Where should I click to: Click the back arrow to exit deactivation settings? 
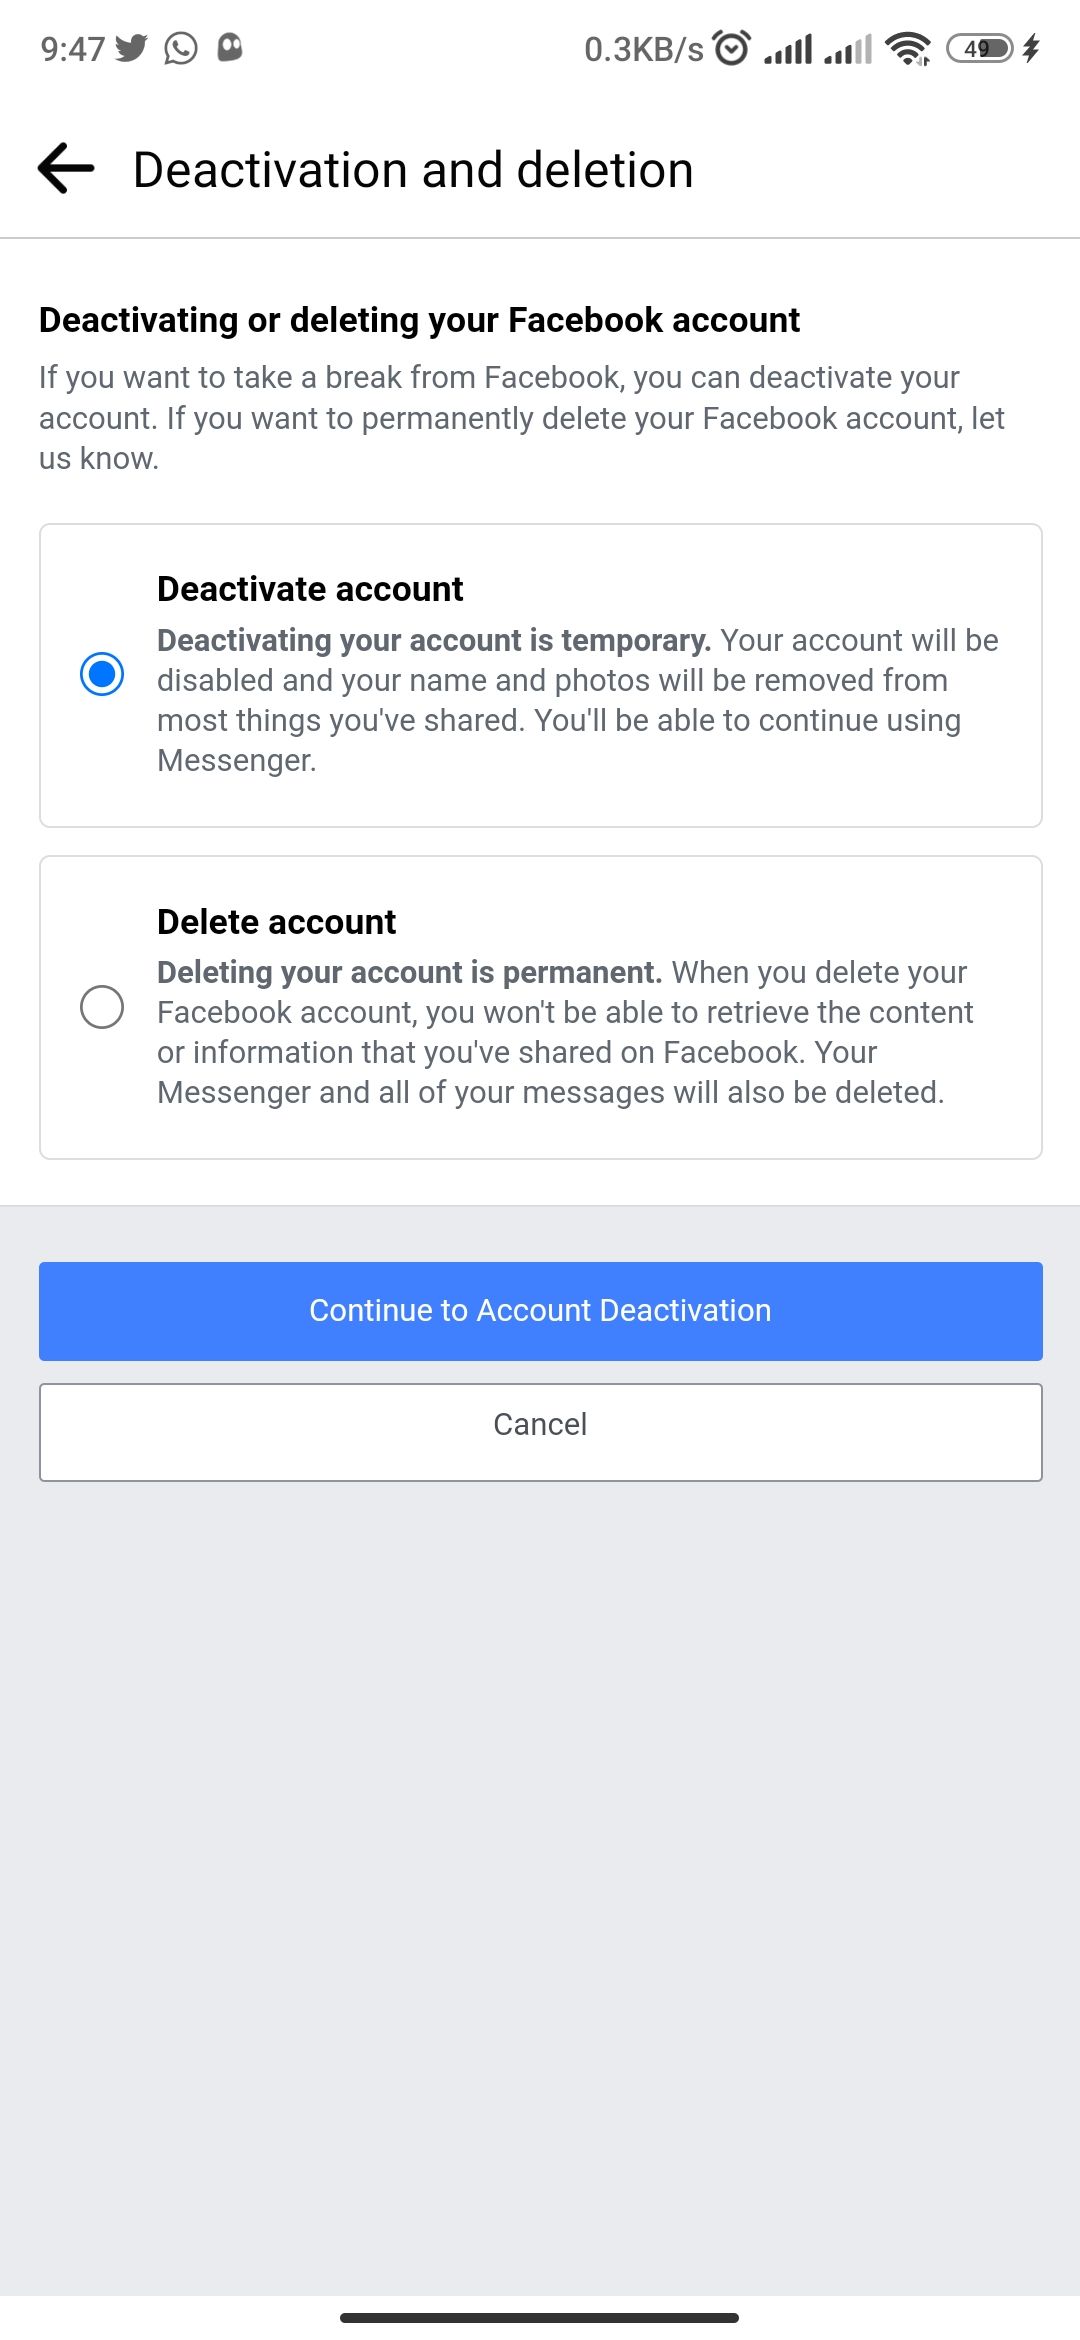(x=64, y=168)
